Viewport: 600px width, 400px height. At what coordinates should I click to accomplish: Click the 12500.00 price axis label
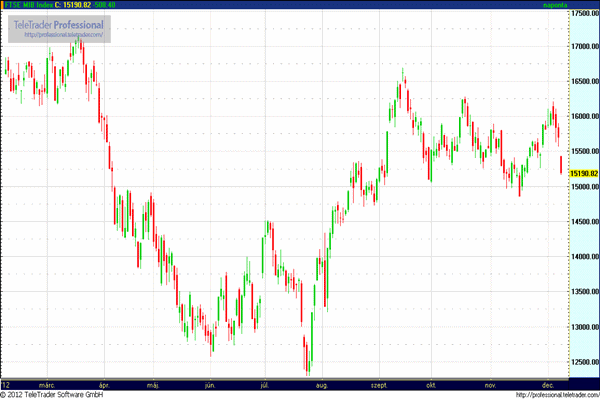click(584, 362)
